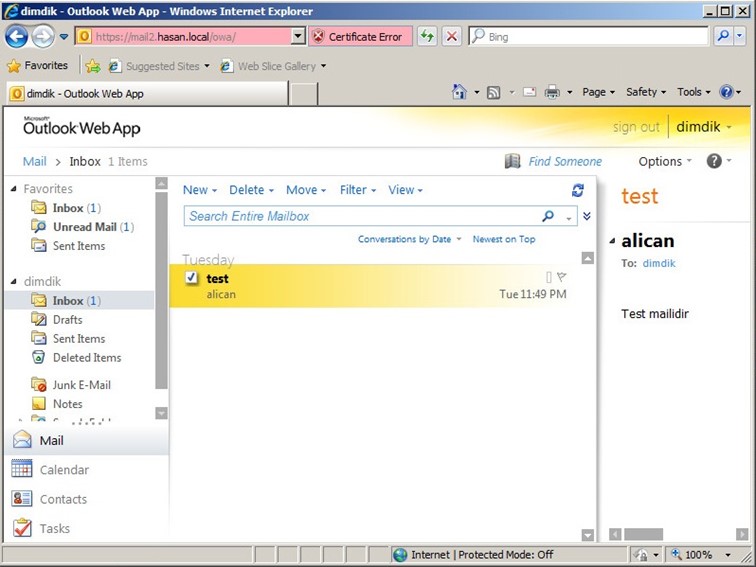The image size is (756, 567).
Task: Click the RSS Feeds icon
Action: [x=493, y=92]
